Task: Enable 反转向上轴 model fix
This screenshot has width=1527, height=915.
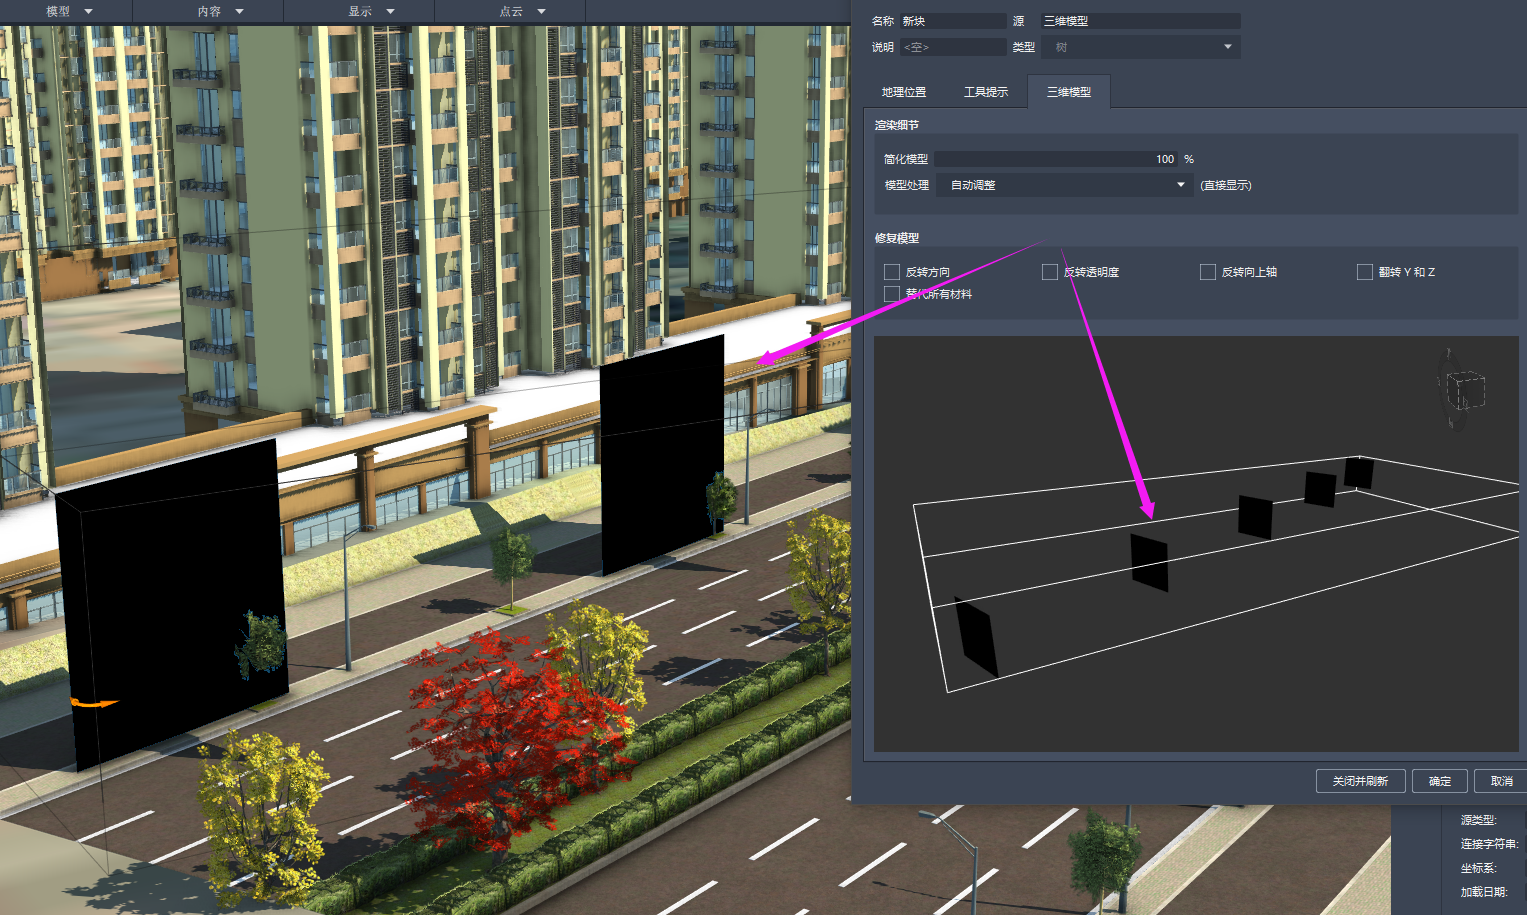Action: tap(1207, 271)
